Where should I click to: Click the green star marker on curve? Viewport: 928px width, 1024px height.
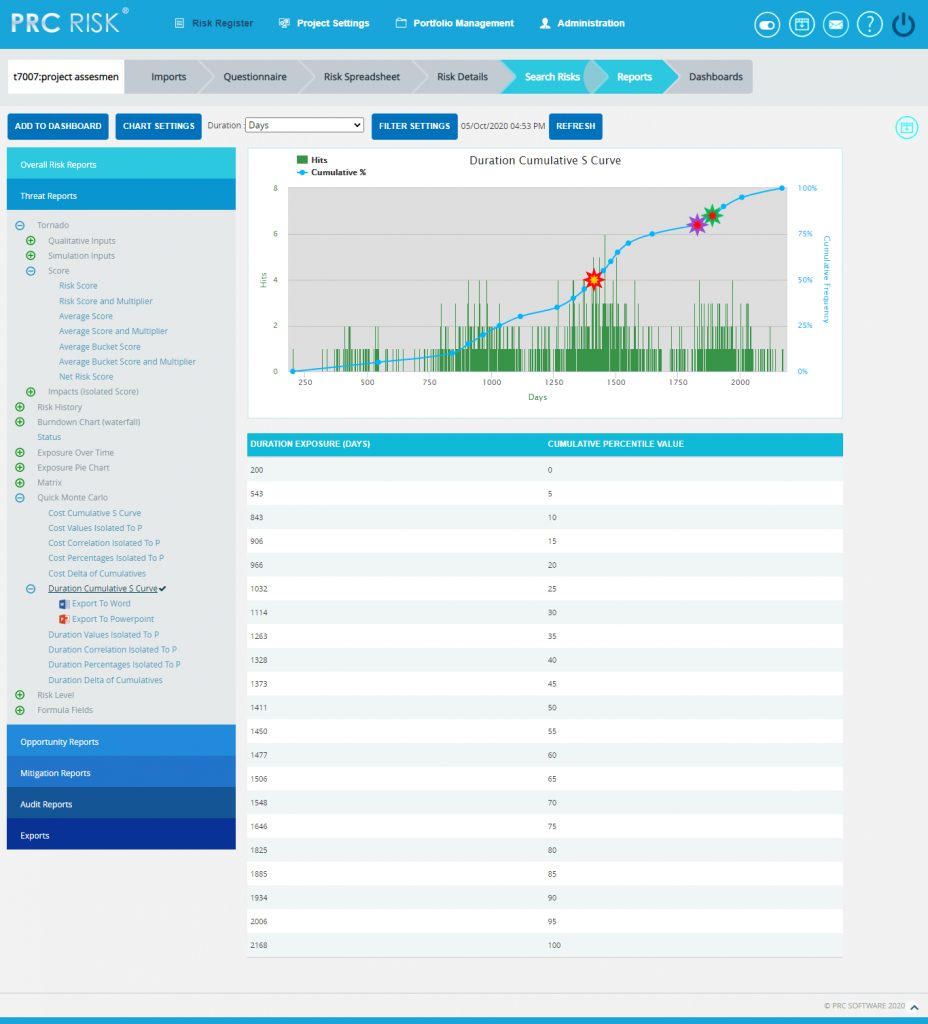tap(712, 215)
